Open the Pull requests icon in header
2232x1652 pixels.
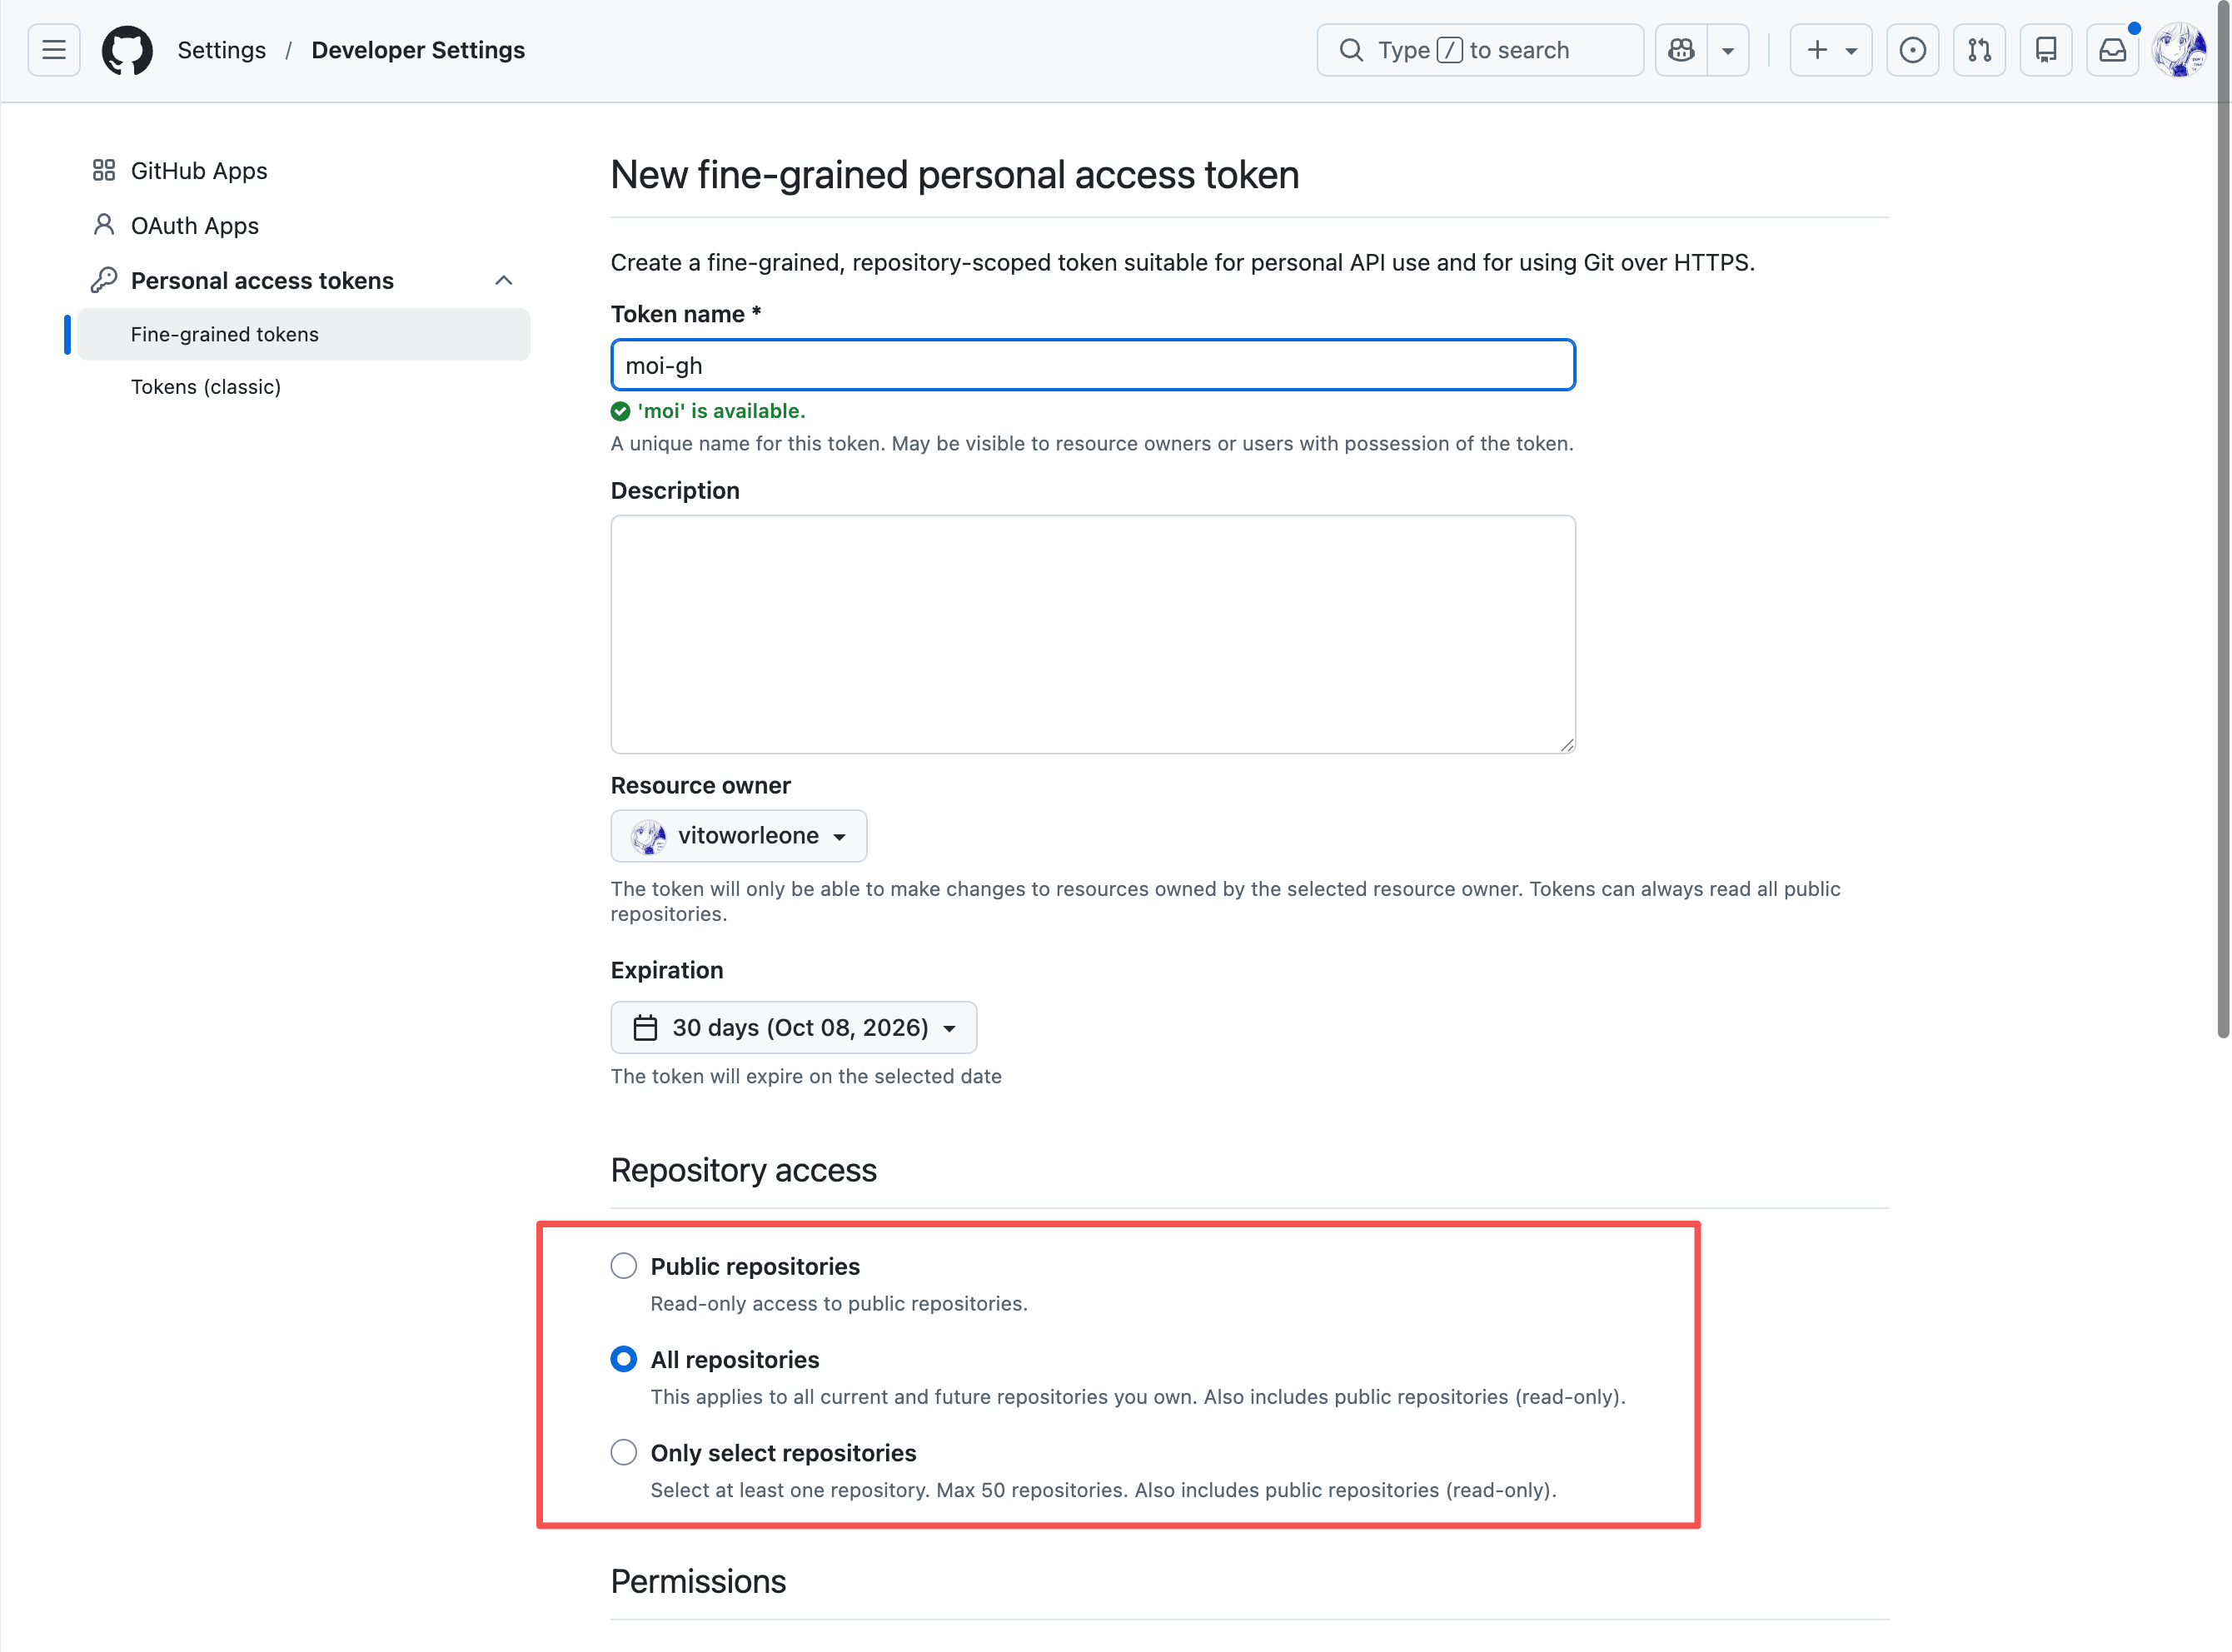coord(1979,50)
